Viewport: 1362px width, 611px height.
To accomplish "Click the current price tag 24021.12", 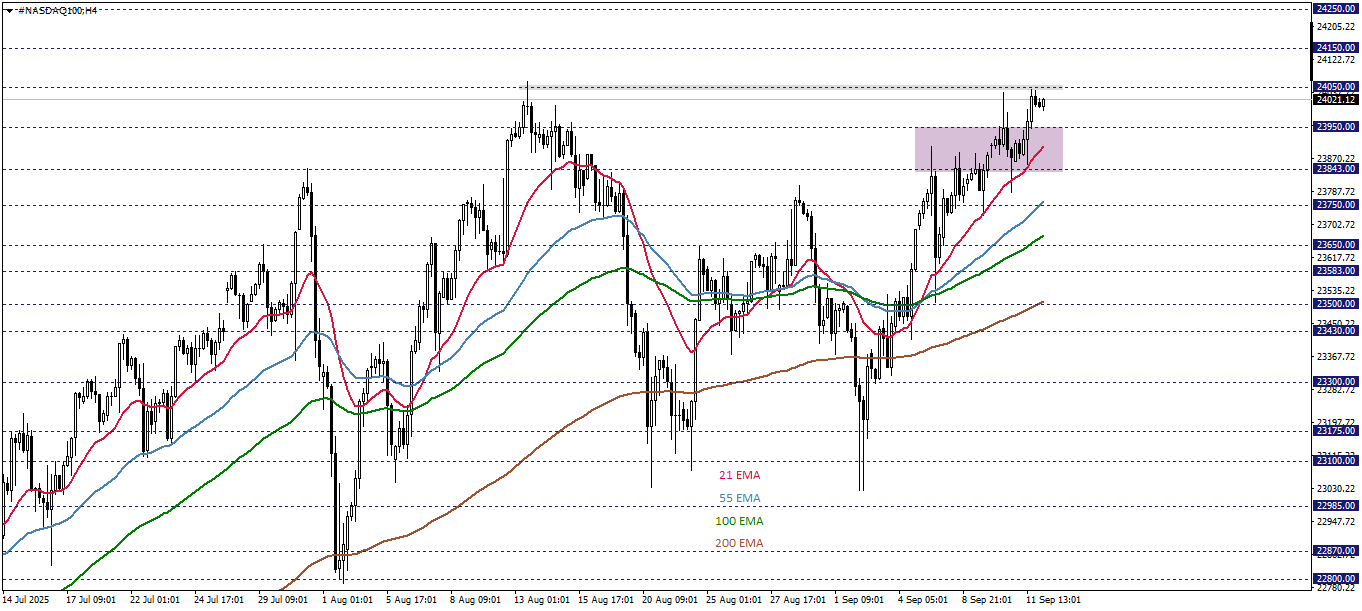I will [1336, 99].
